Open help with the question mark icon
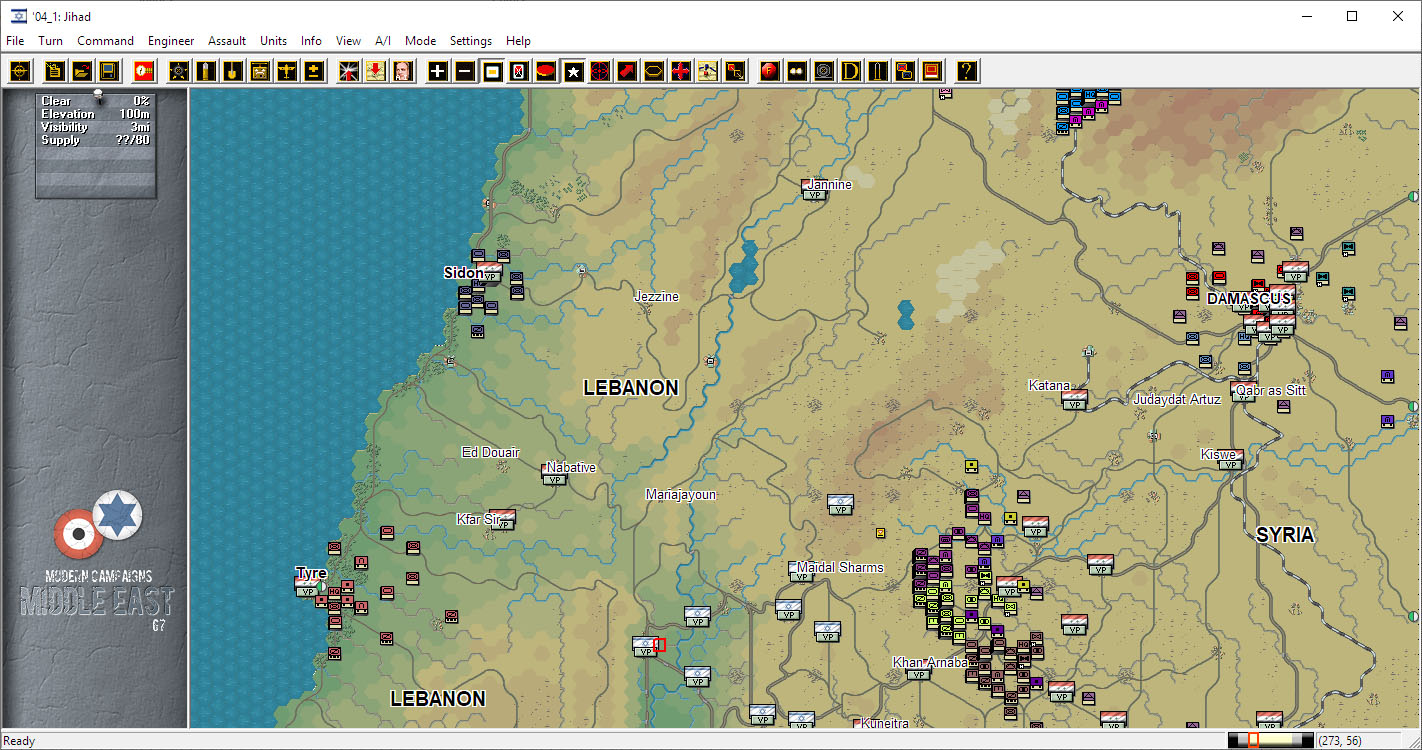1422x750 pixels. coord(967,71)
